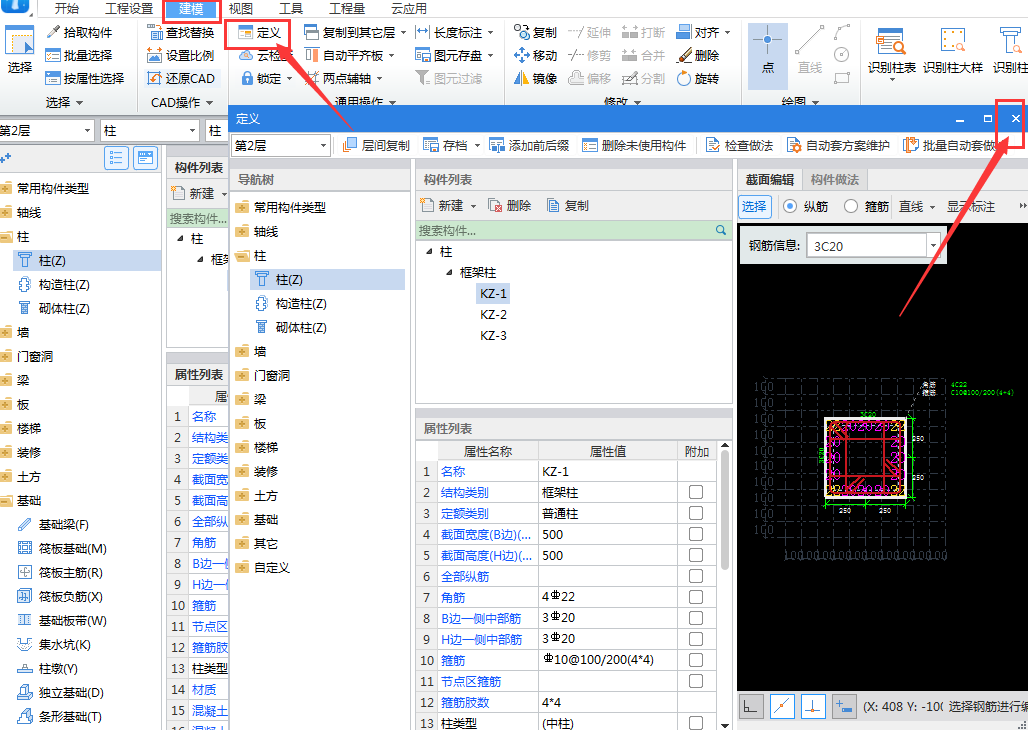Click 显示标注 in the section editor toolbar
This screenshot has height=730, width=1028.
[970, 206]
